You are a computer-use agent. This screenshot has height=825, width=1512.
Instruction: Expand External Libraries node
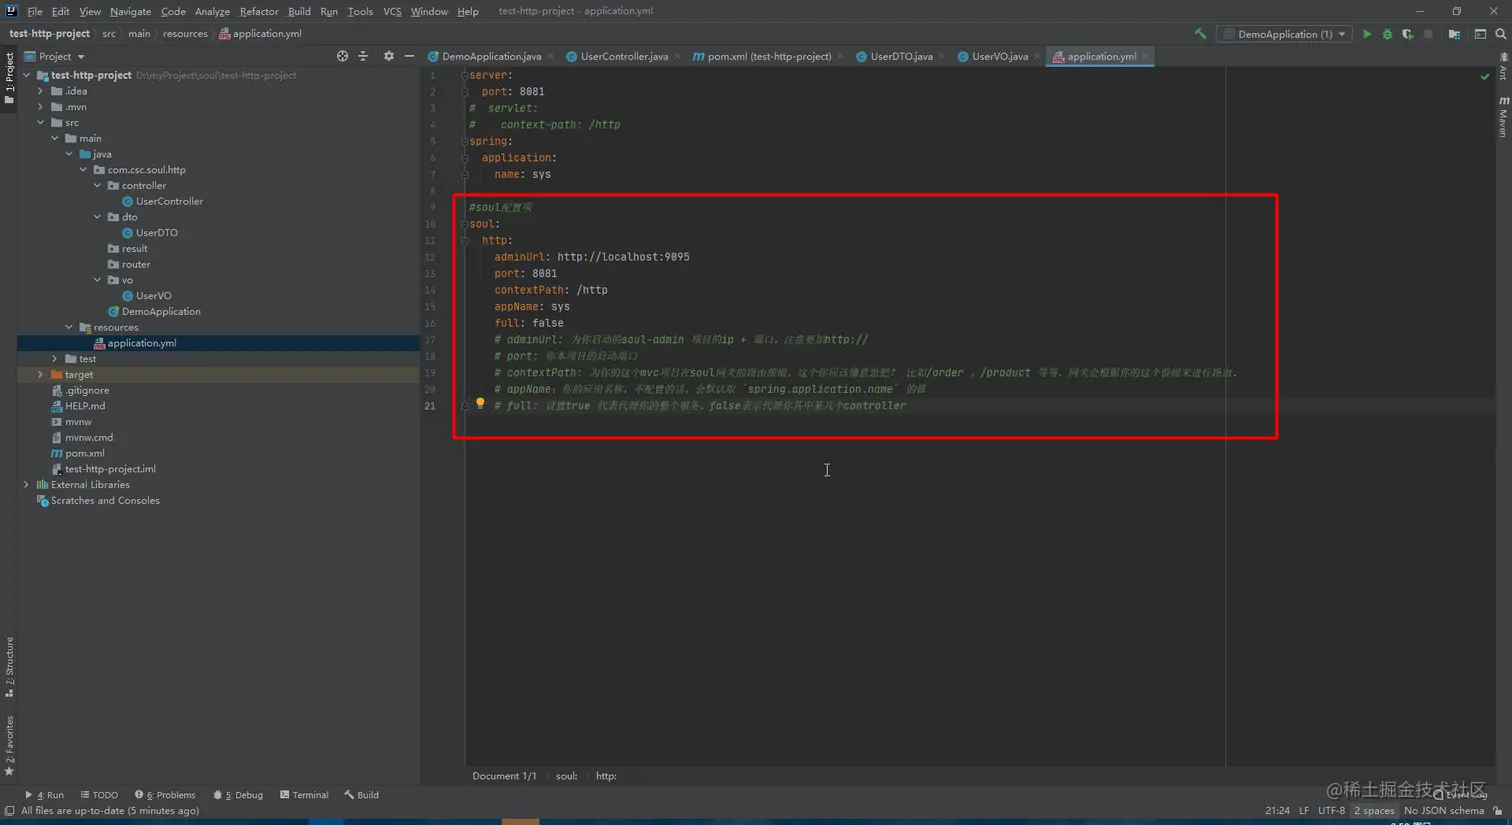[x=27, y=484]
